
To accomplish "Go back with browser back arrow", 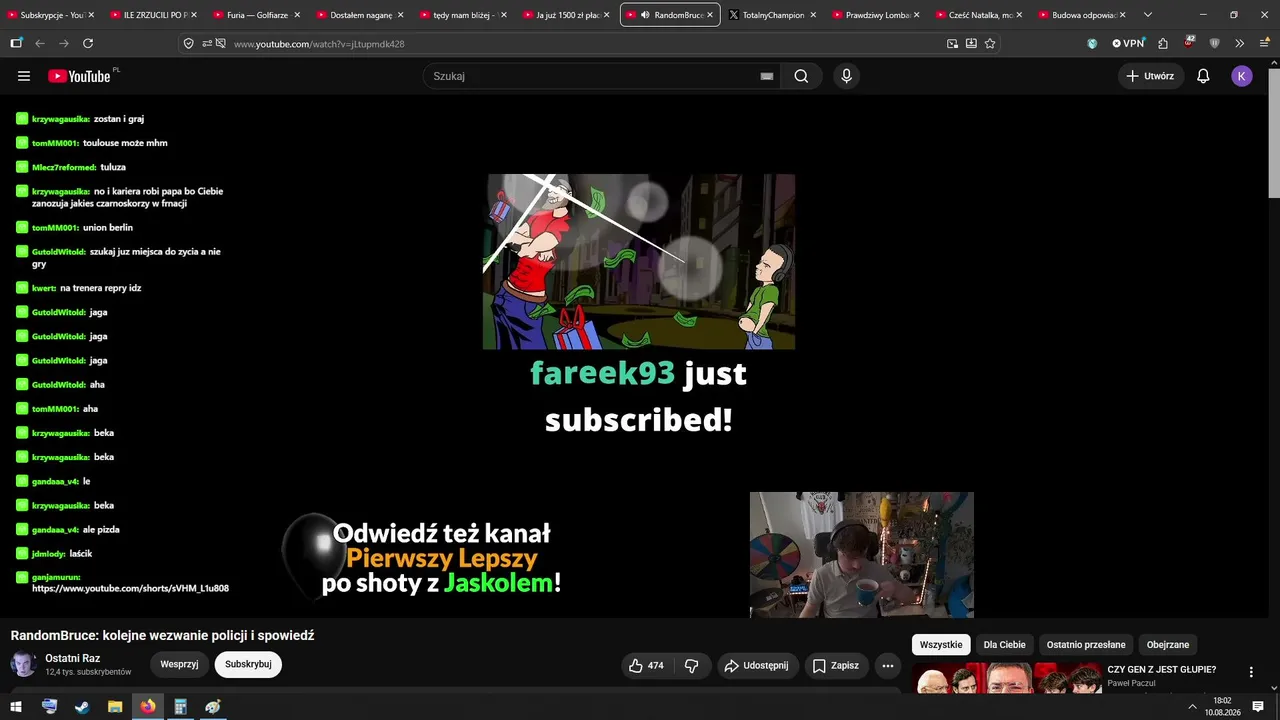I will [x=40, y=44].
